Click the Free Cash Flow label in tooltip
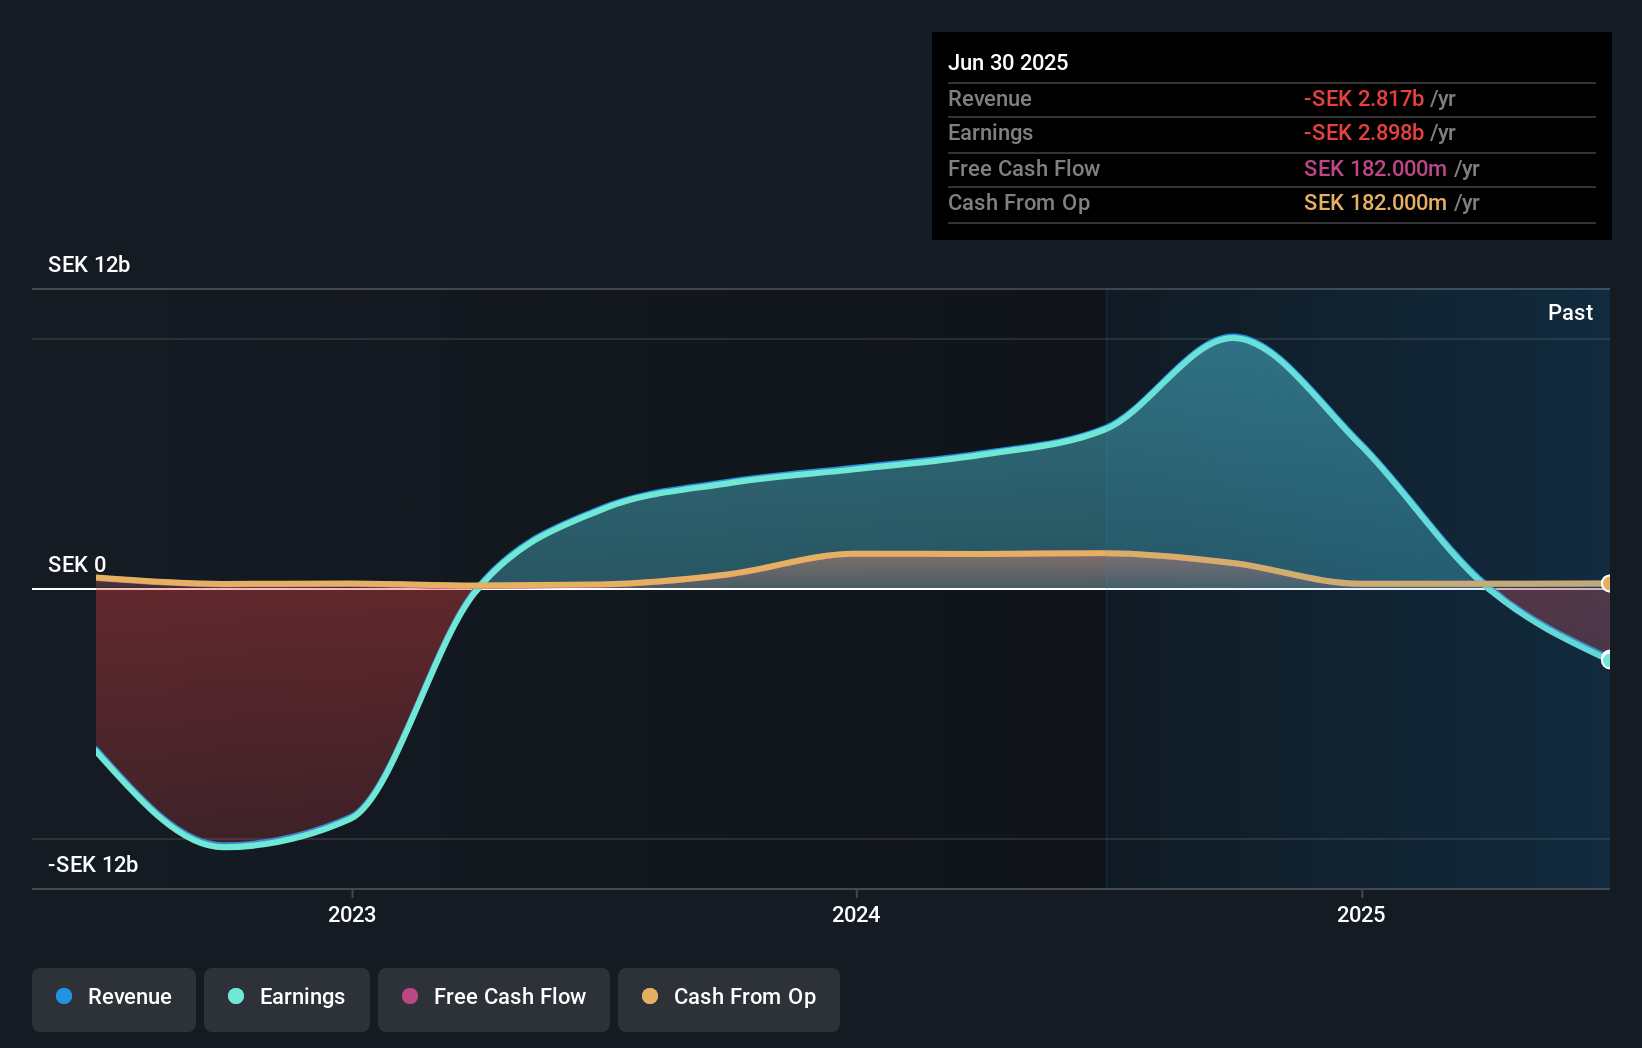This screenshot has height=1048, width=1642. (x=1024, y=169)
